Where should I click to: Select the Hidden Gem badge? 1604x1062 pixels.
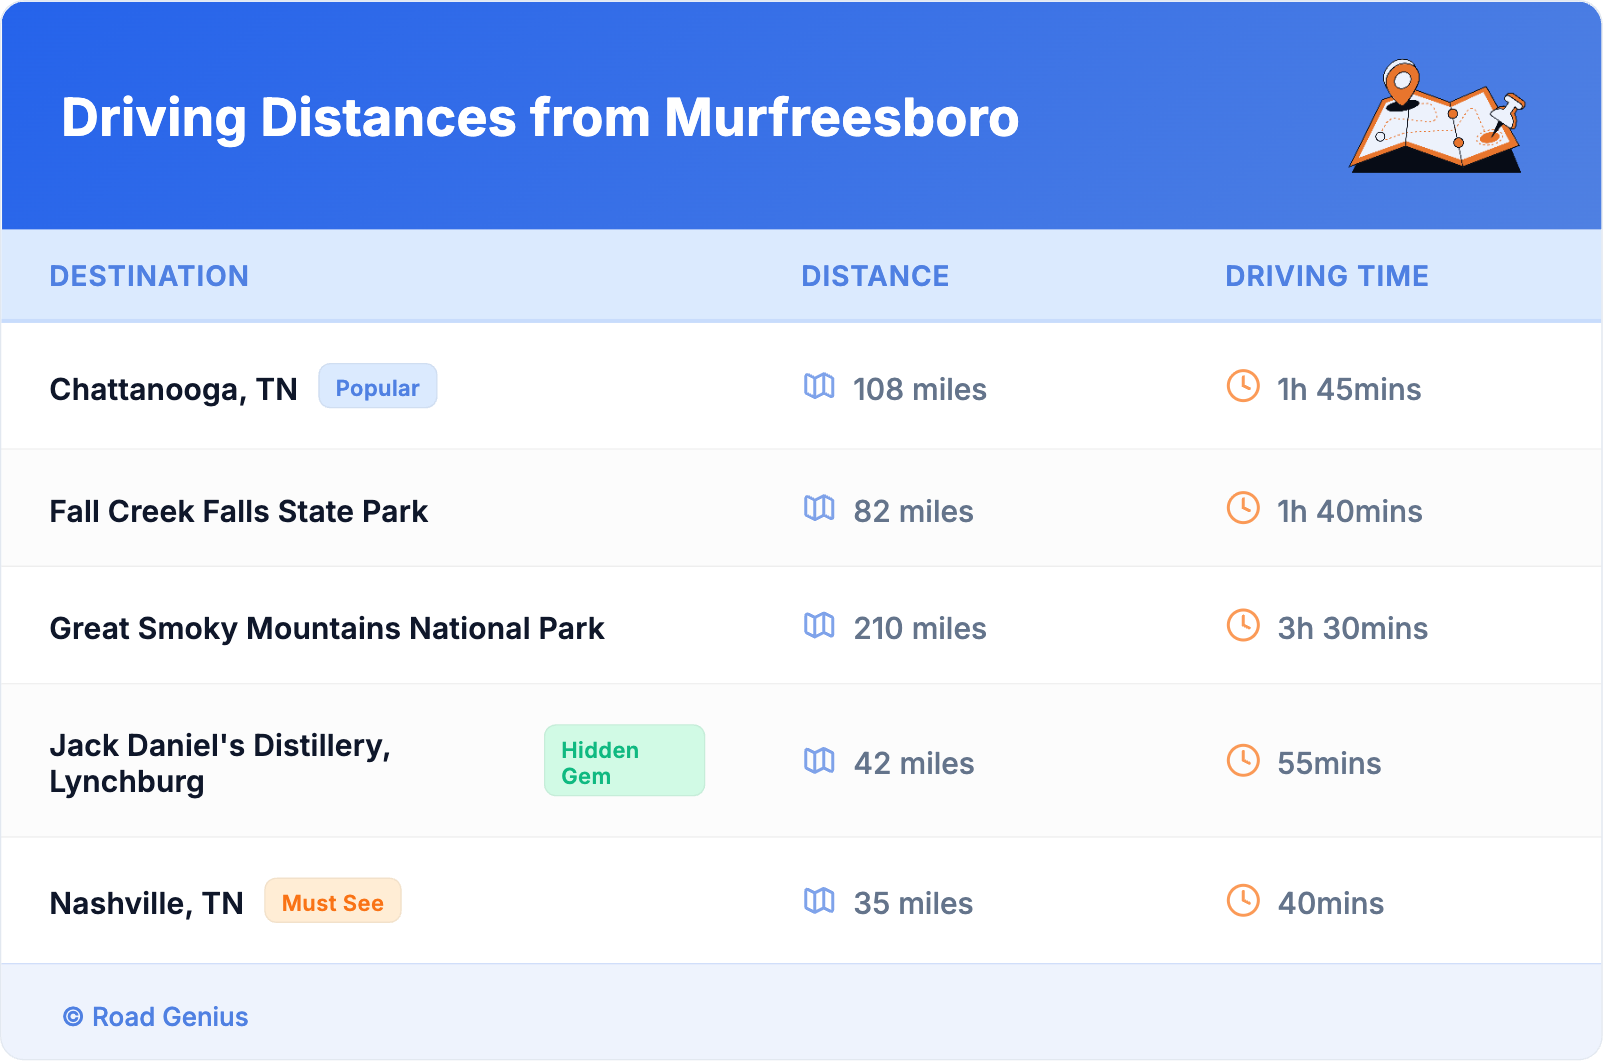click(x=624, y=761)
